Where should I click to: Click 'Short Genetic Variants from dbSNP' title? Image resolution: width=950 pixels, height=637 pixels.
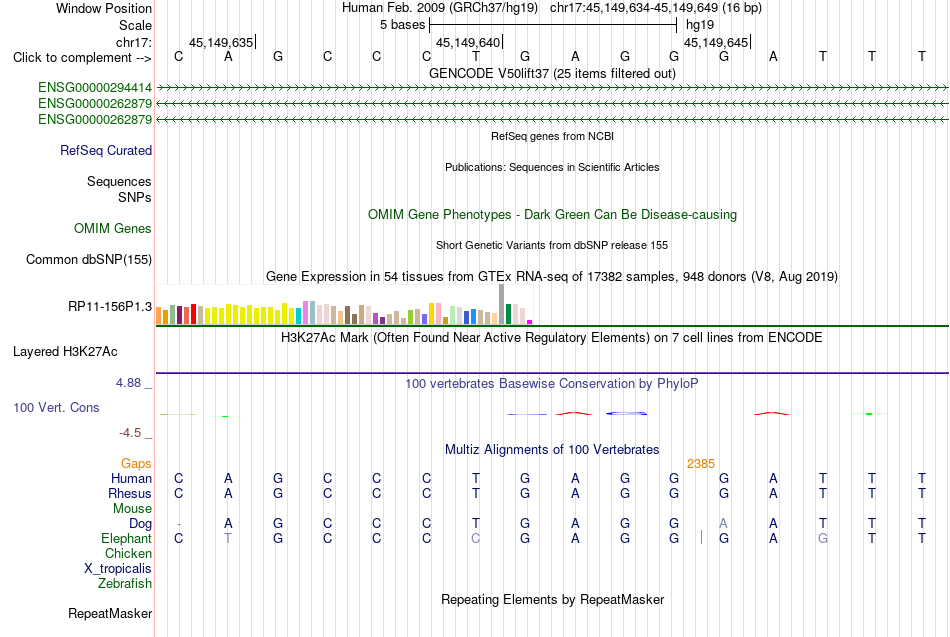point(552,245)
